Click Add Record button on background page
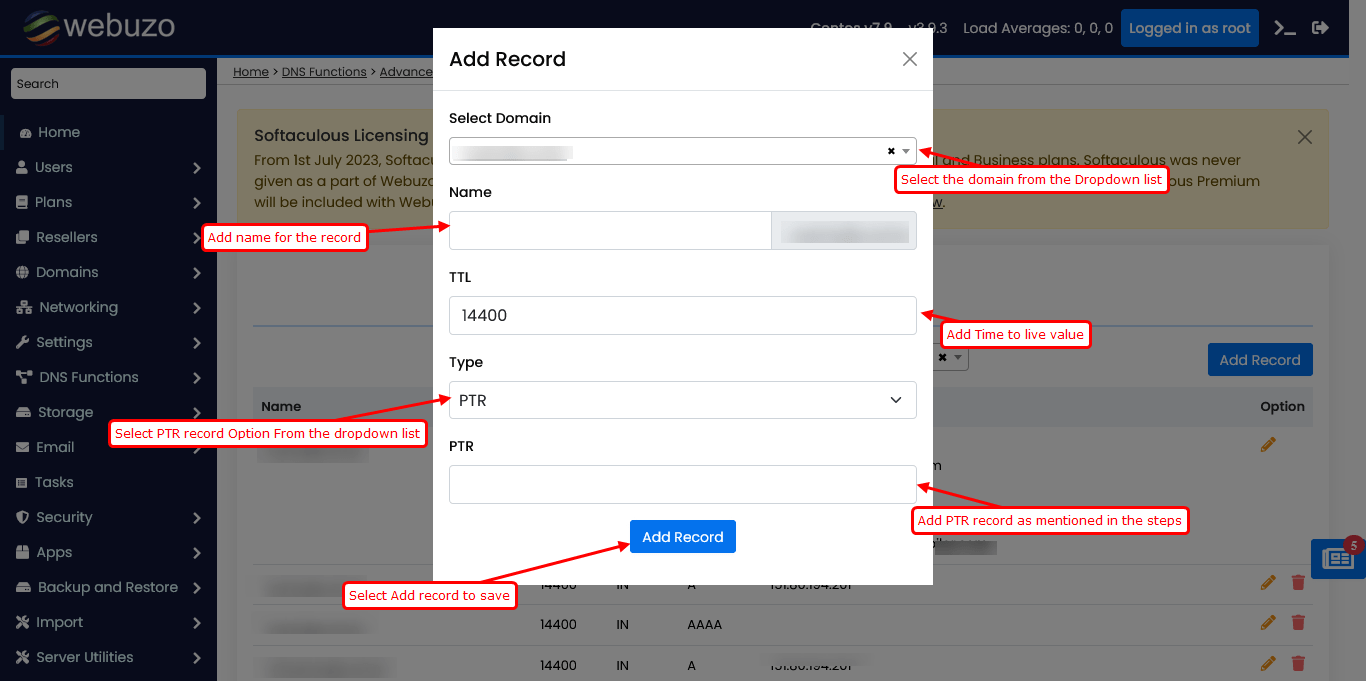This screenshot has width=1366, height=681. pyautogui.click(x=1260, y=360)
